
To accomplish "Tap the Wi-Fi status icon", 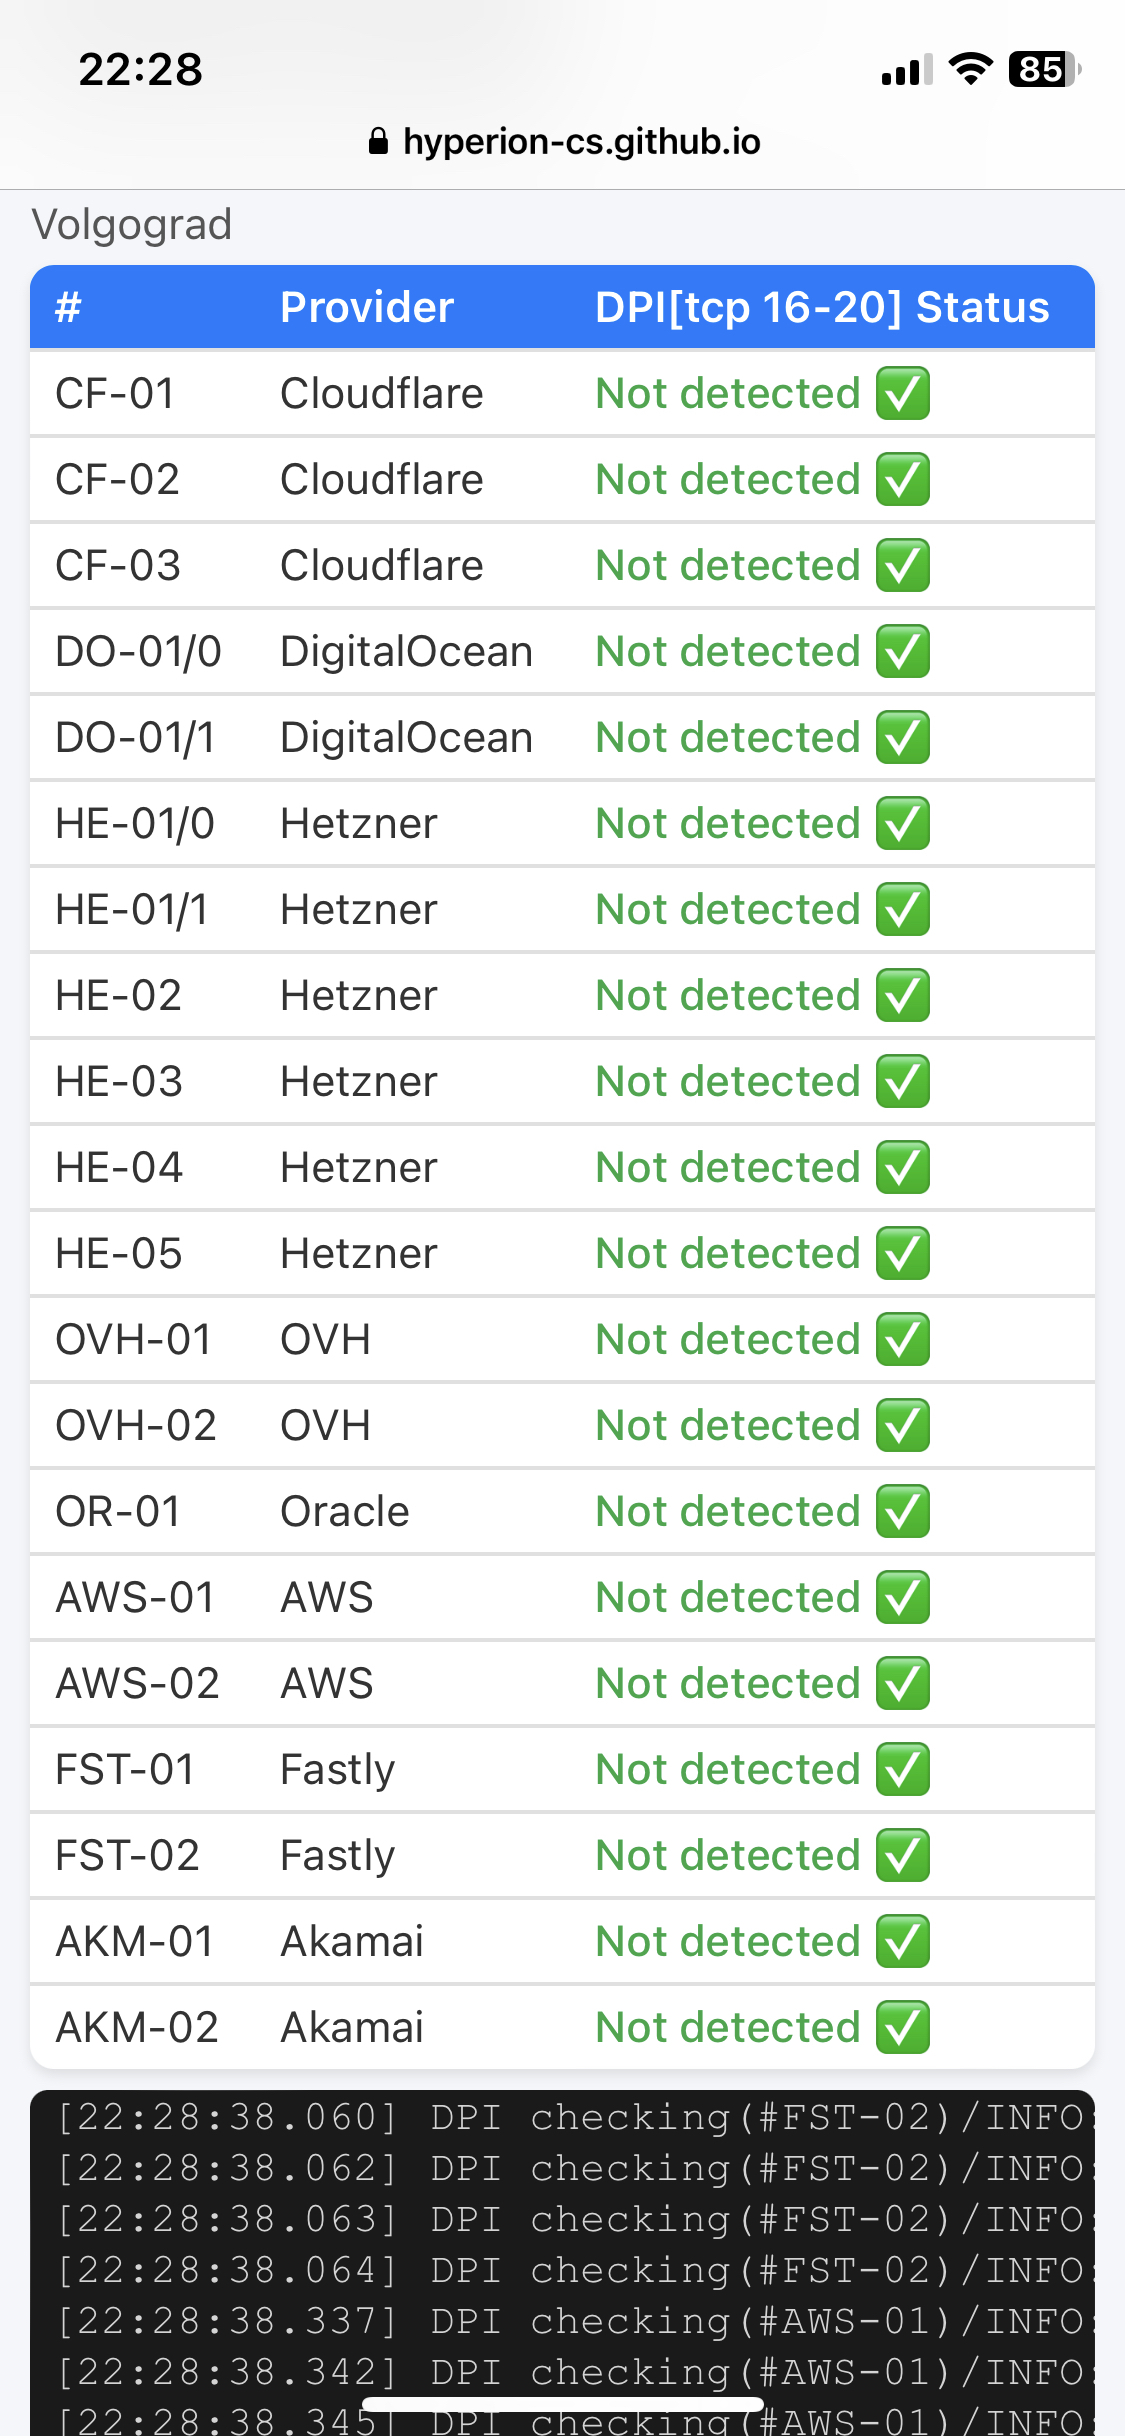I will (970, 69).
